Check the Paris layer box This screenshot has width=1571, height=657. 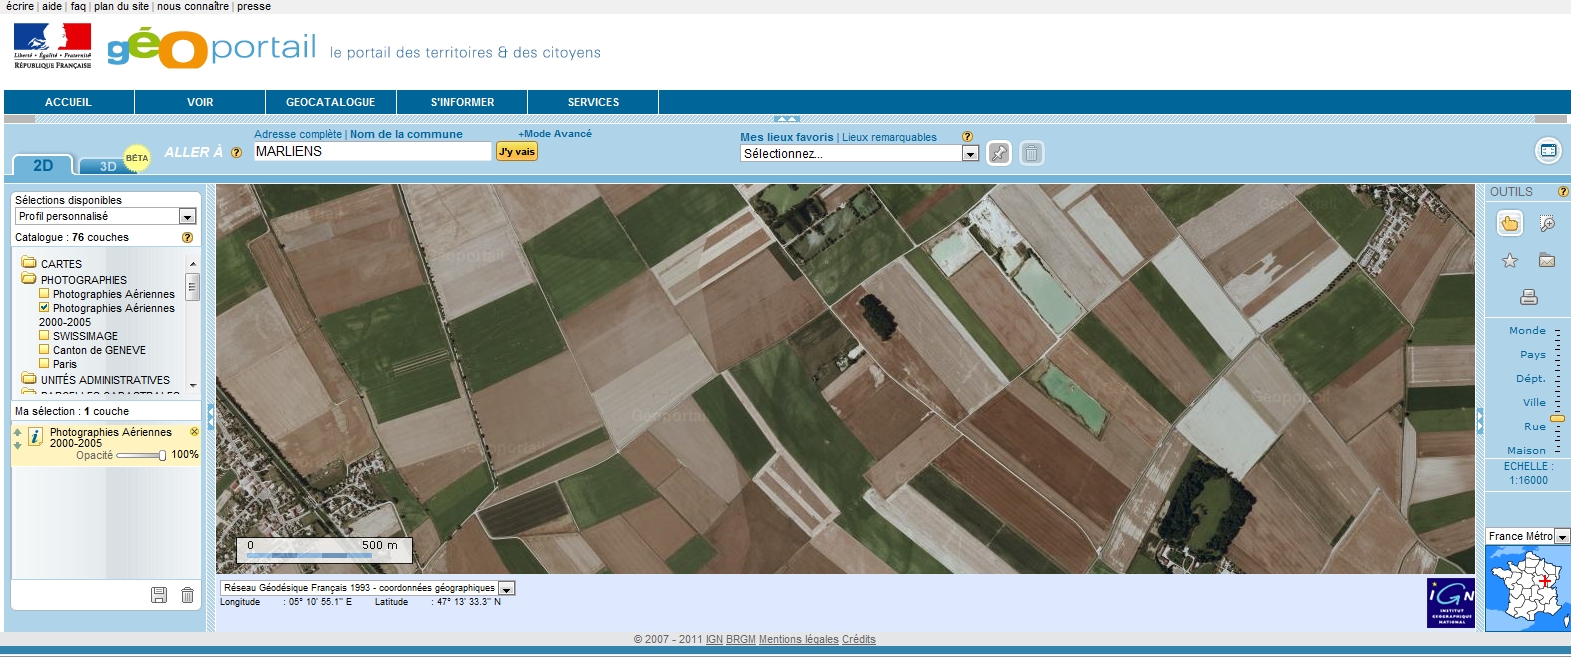point(44,364)
